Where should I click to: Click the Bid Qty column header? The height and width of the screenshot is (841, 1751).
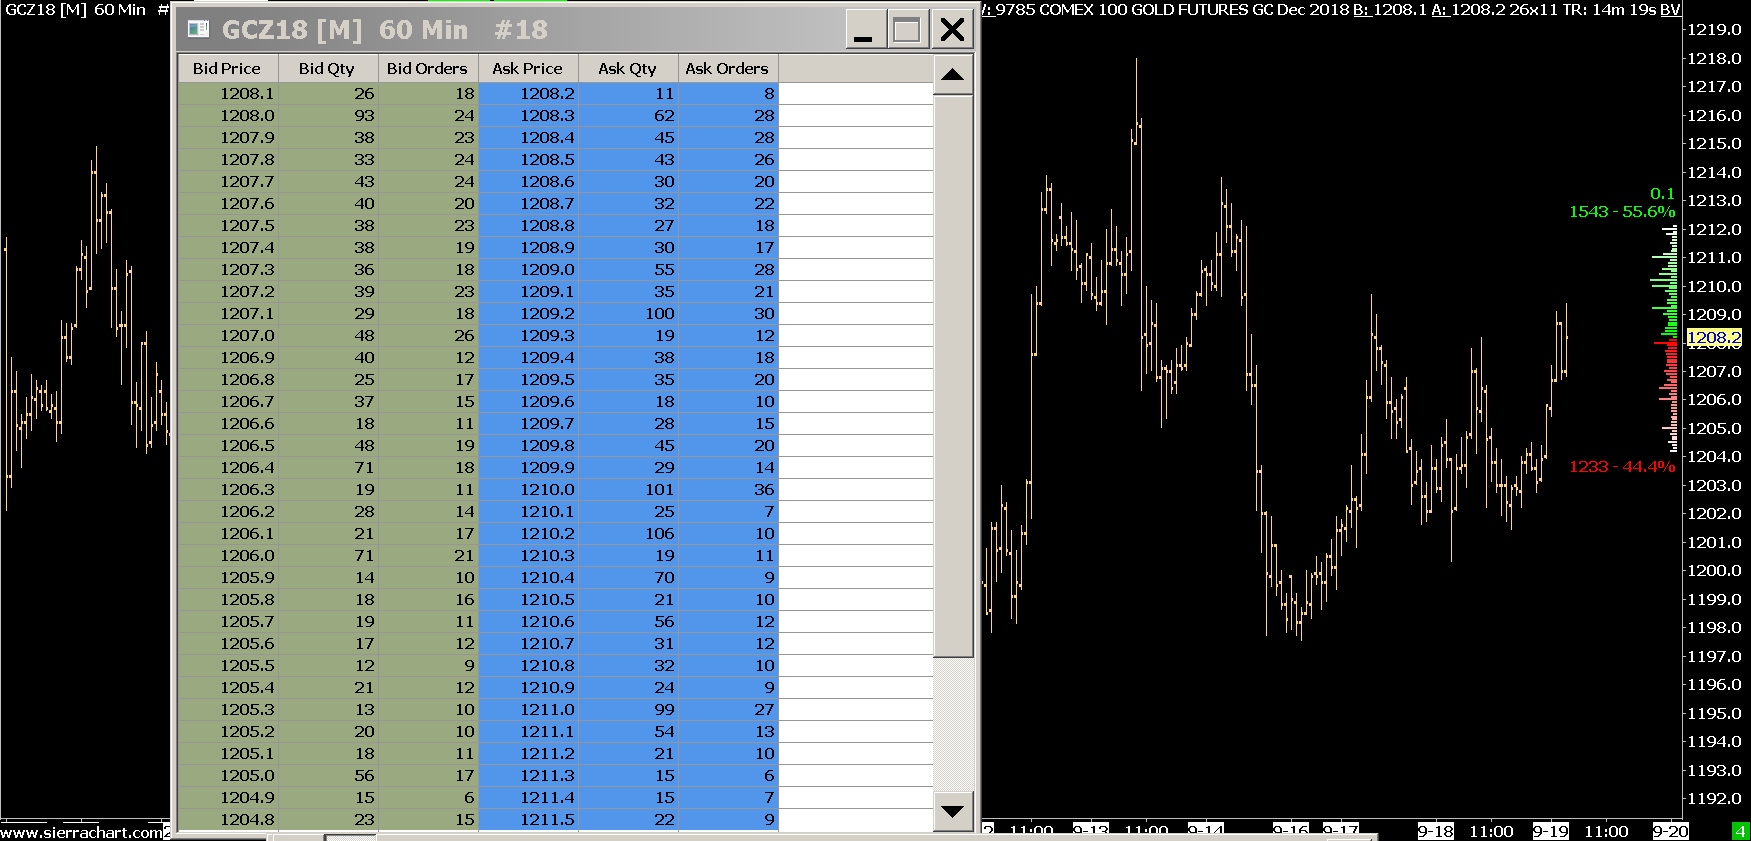(327, 69)
